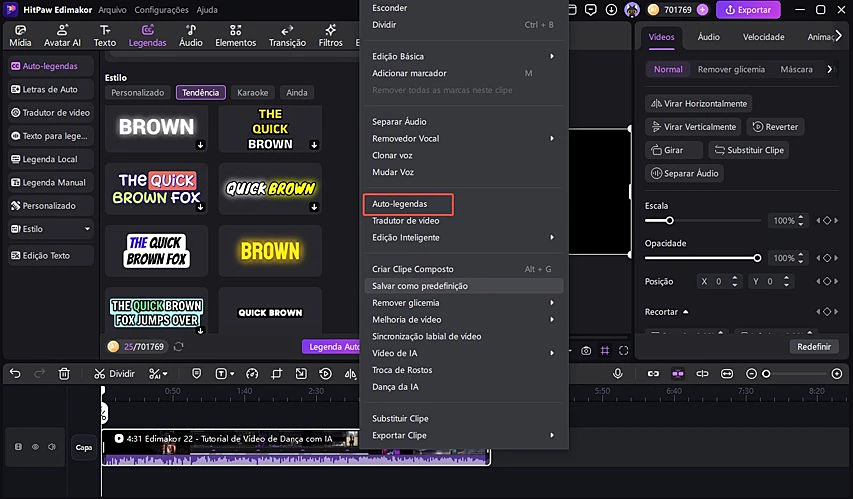Select Tradutor de vídeo in sidebar
The height and width of the screenshot is (499, 853).
(51, 113)
